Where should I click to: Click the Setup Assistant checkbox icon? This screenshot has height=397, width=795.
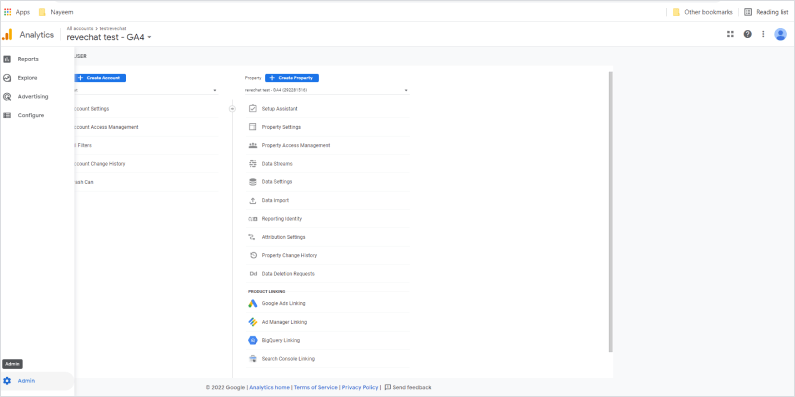point(253,109)
